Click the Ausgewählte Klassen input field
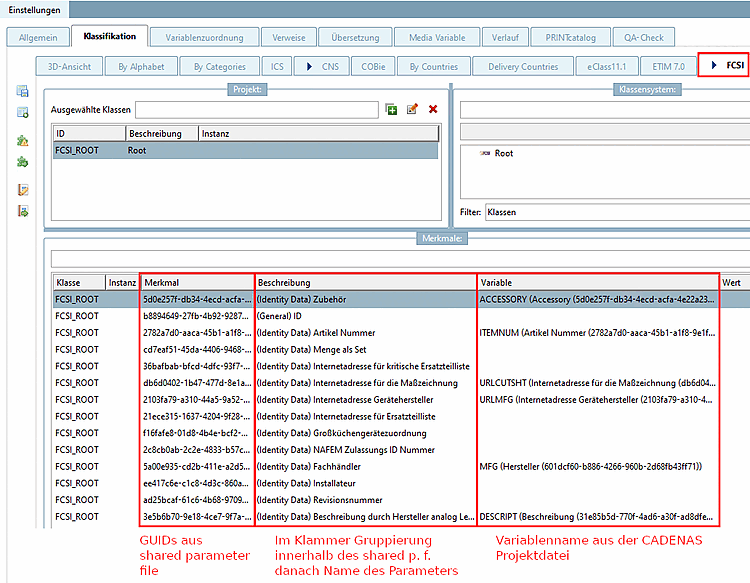This screenshot has width=750, height=583. (257, 109)
